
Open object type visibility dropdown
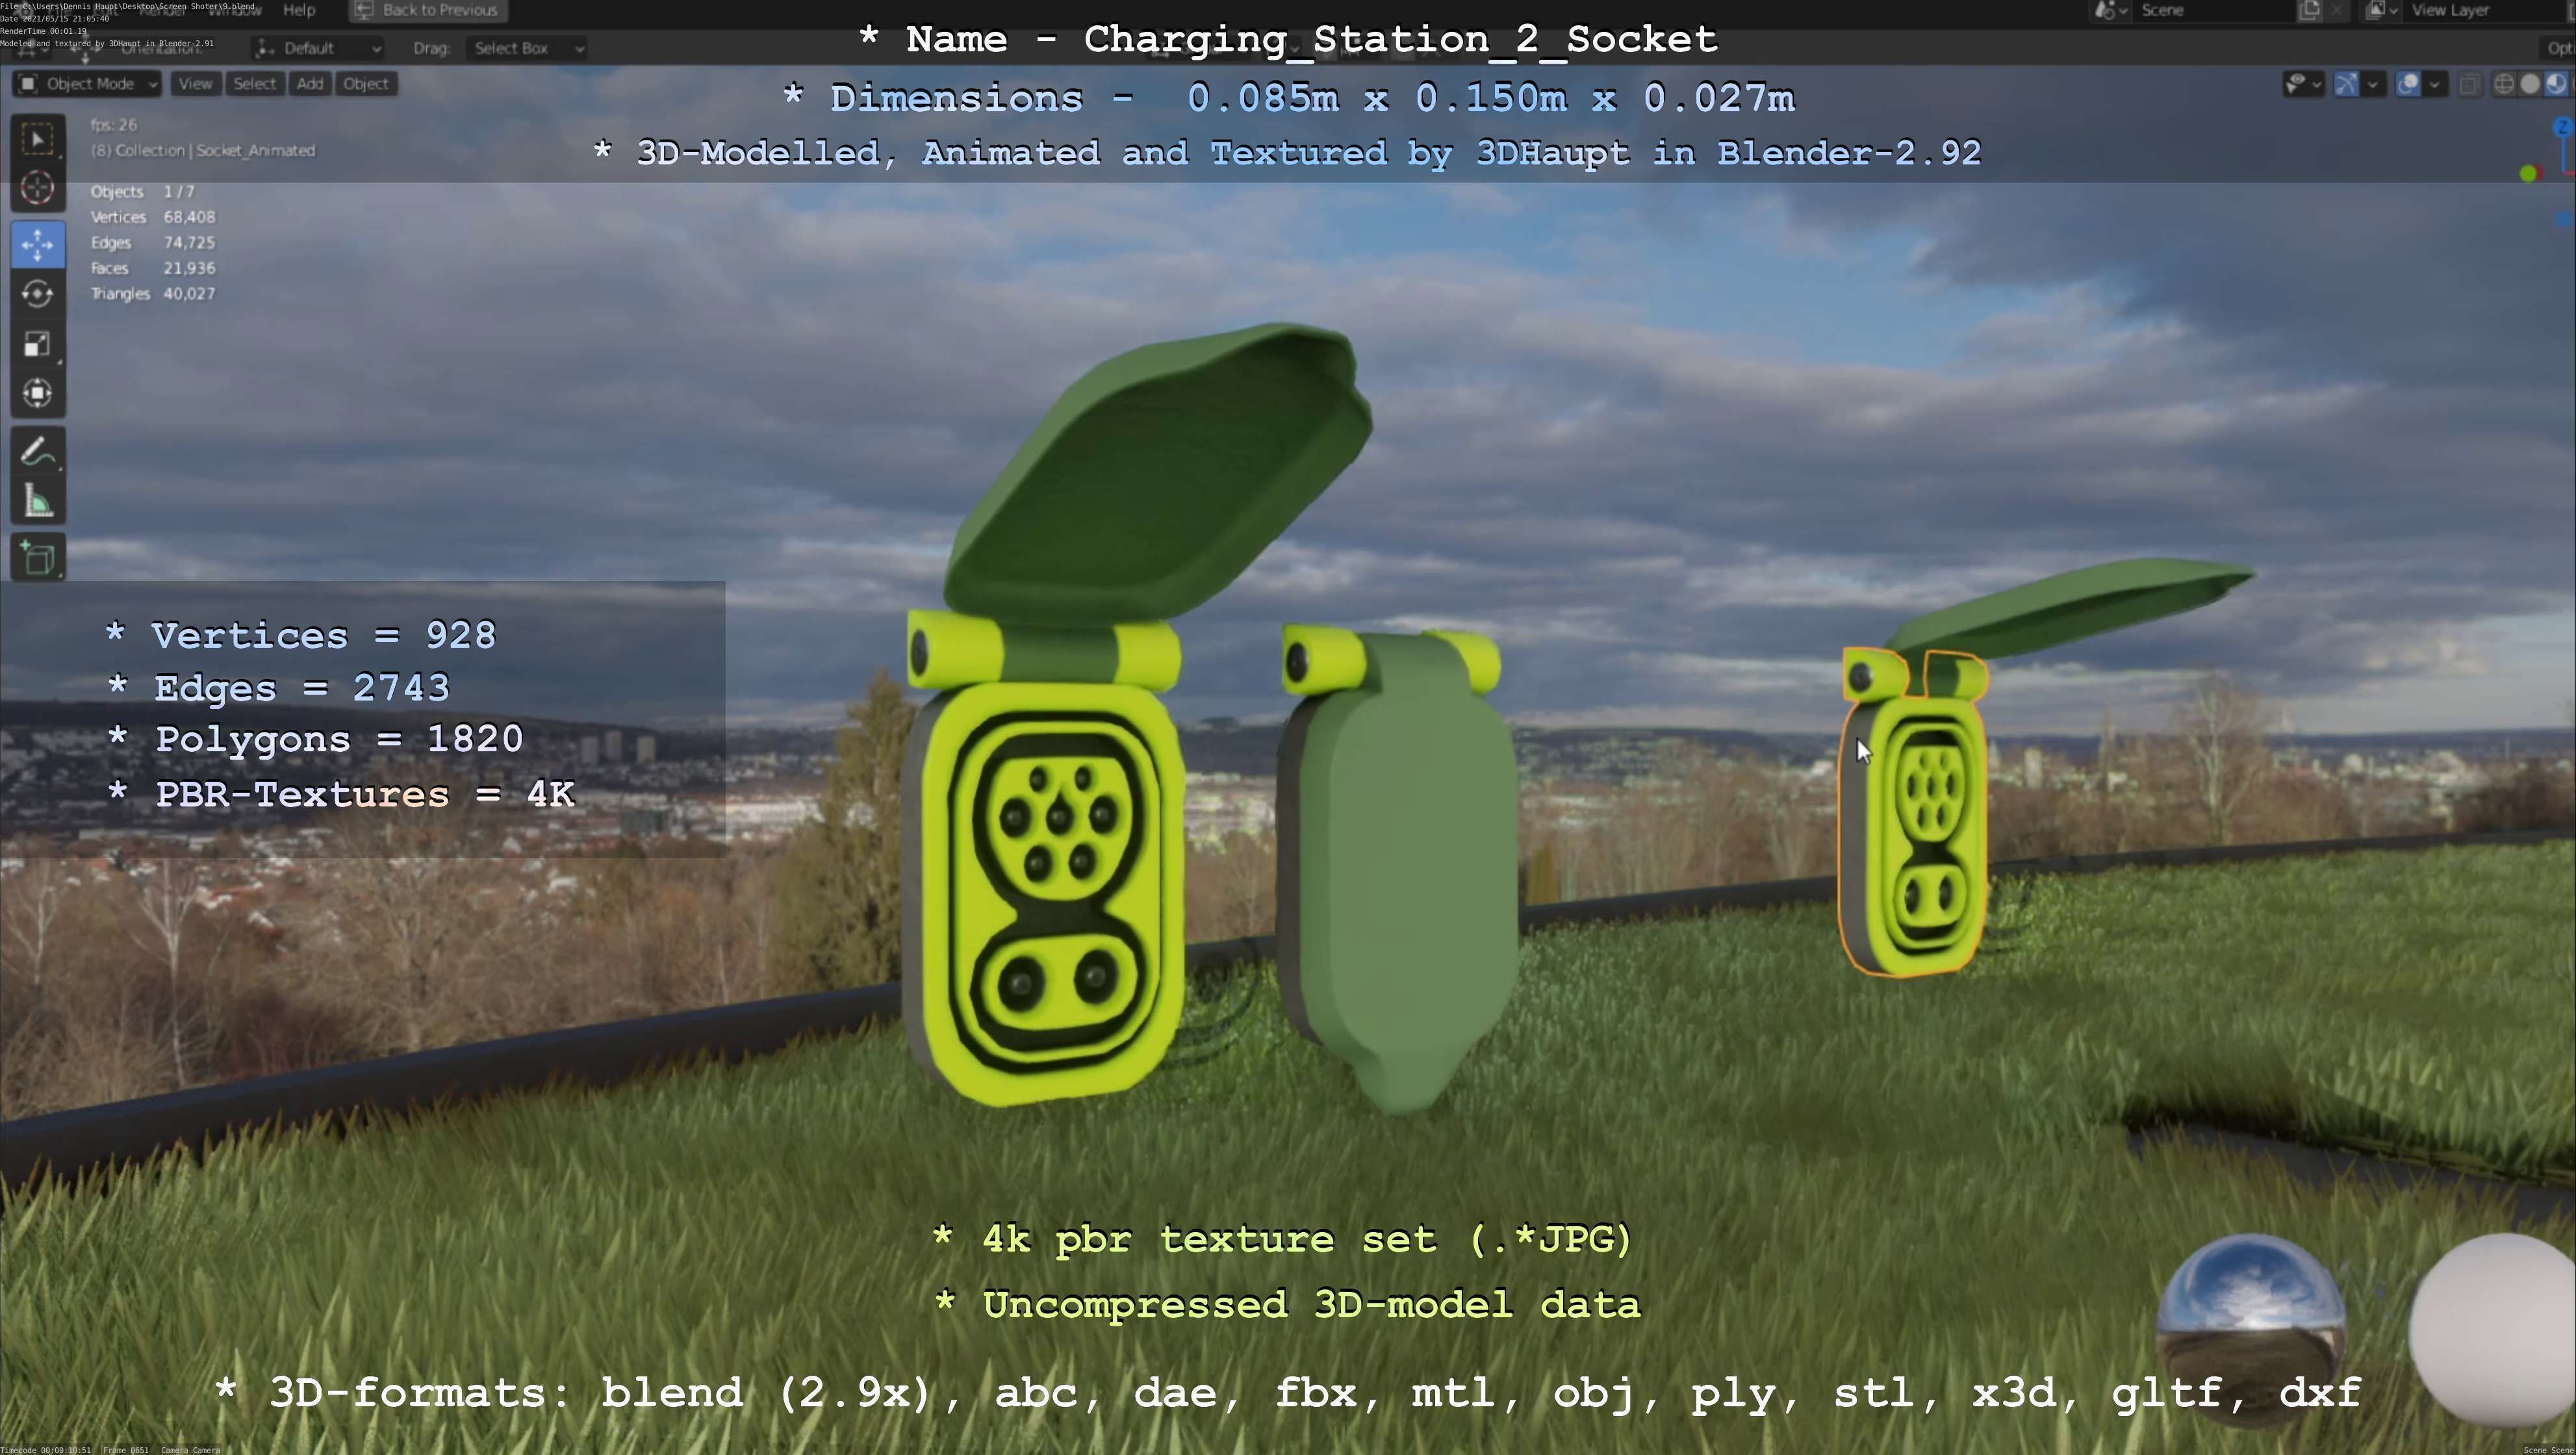tap(2303, 84)
